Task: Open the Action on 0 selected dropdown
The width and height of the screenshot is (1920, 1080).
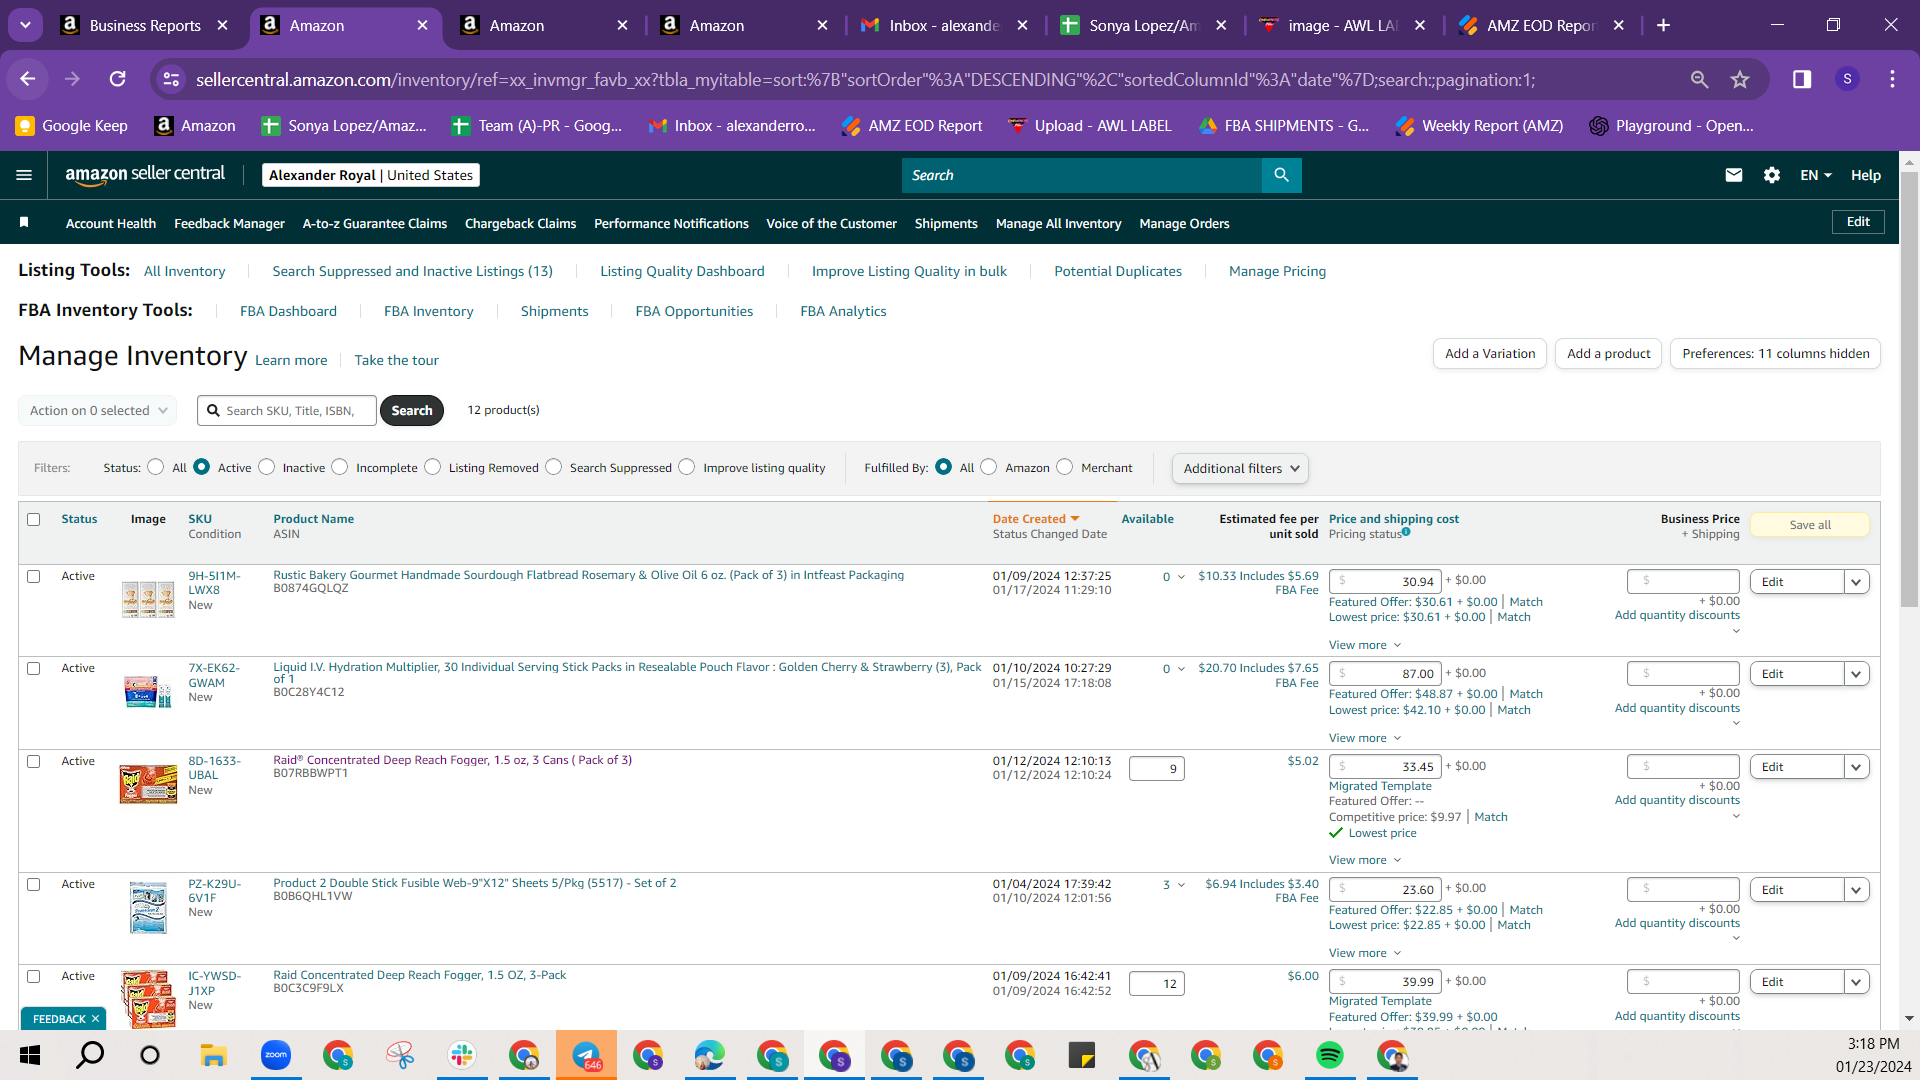Action: tap(98, 410)
